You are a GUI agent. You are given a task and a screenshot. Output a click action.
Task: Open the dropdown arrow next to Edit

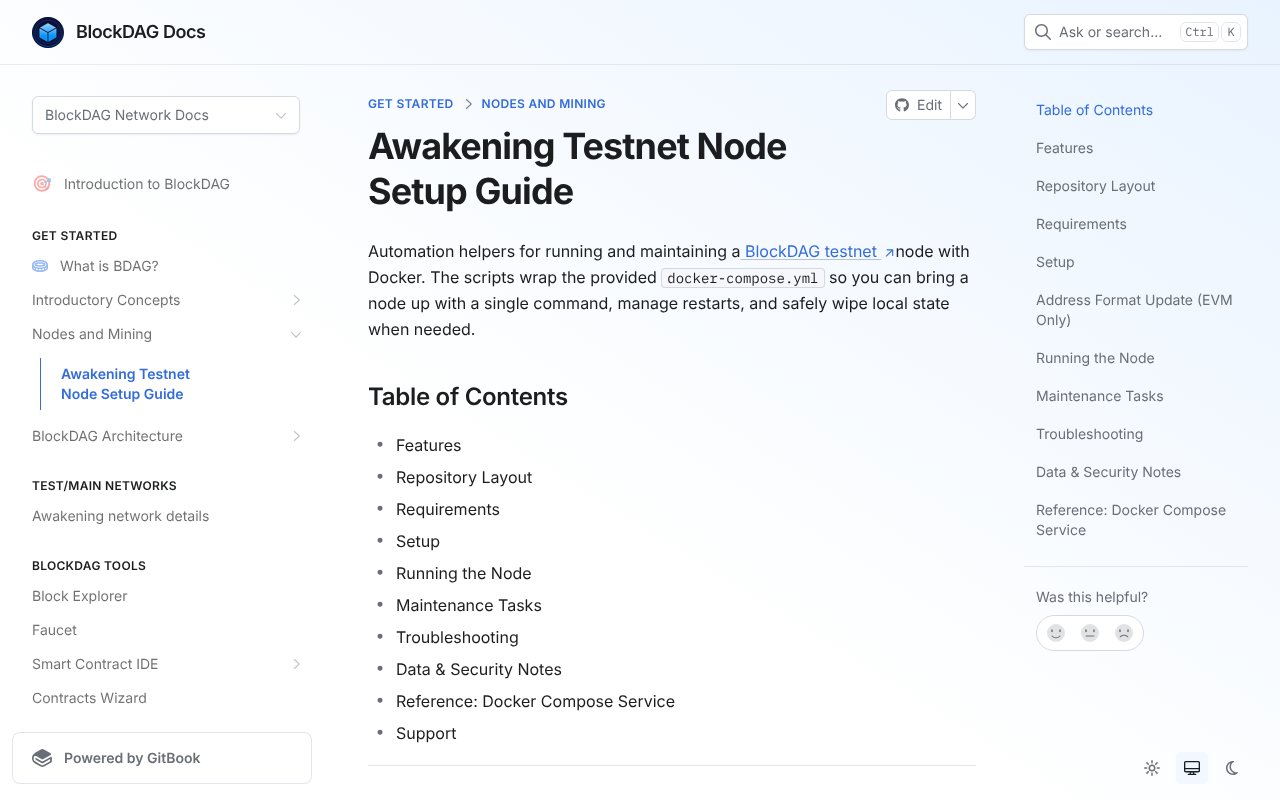tap(962, 105)
